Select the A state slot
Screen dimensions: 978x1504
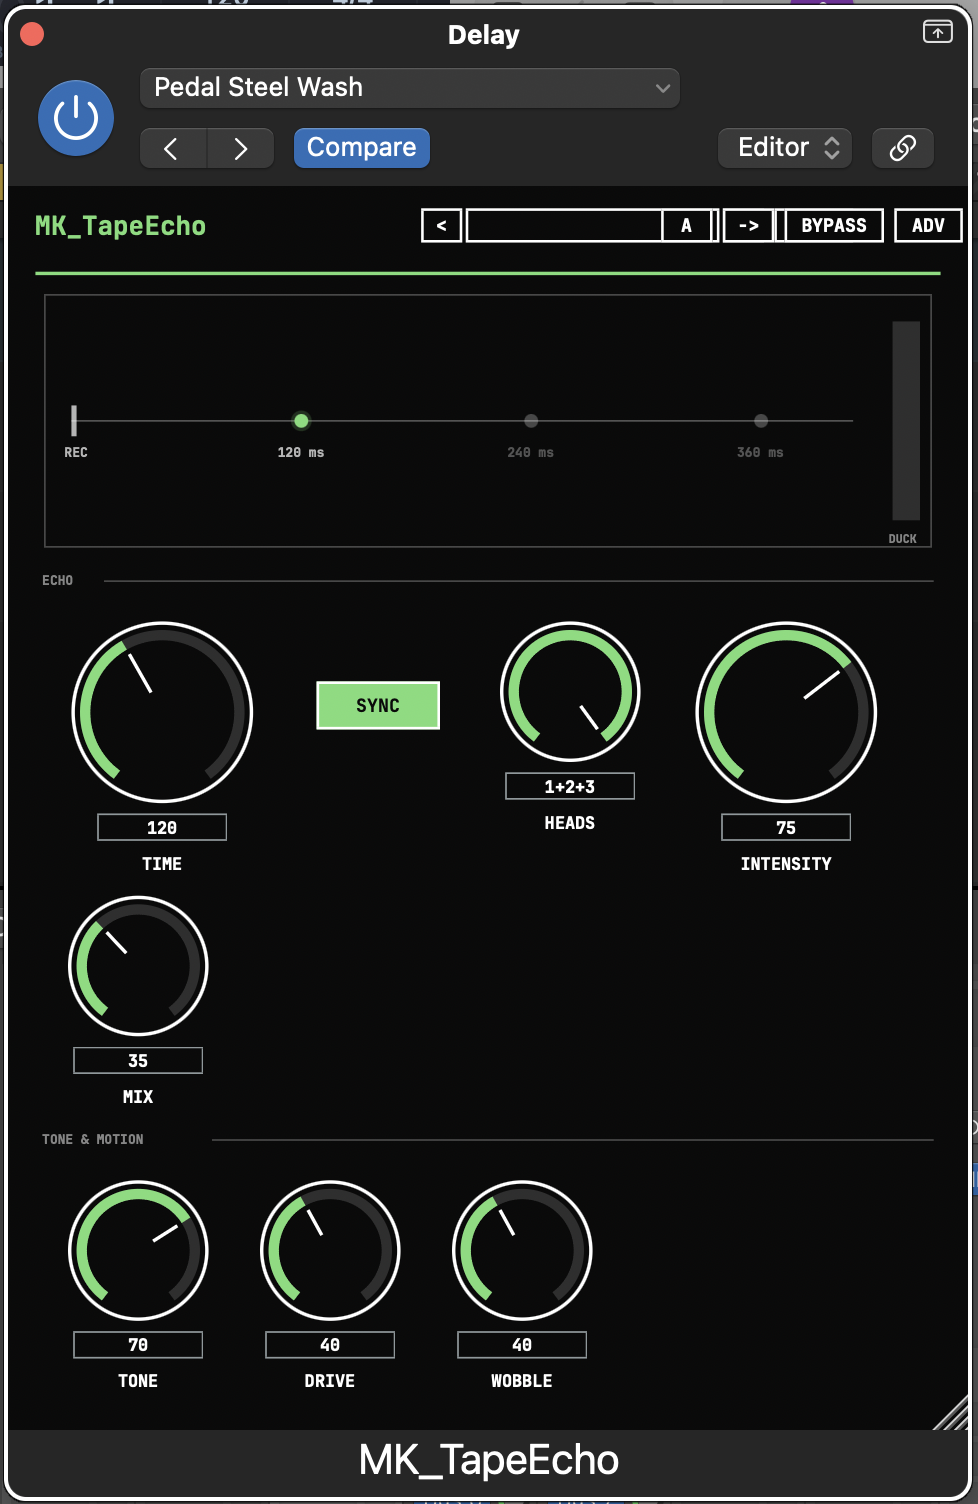686,226
